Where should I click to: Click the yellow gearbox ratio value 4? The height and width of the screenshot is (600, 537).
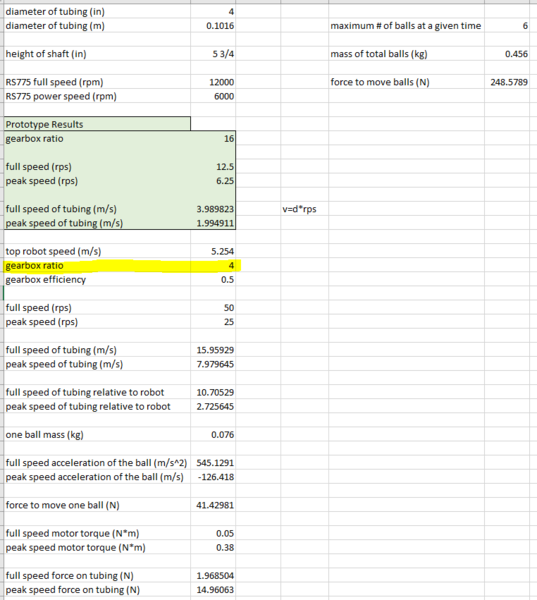213,266
